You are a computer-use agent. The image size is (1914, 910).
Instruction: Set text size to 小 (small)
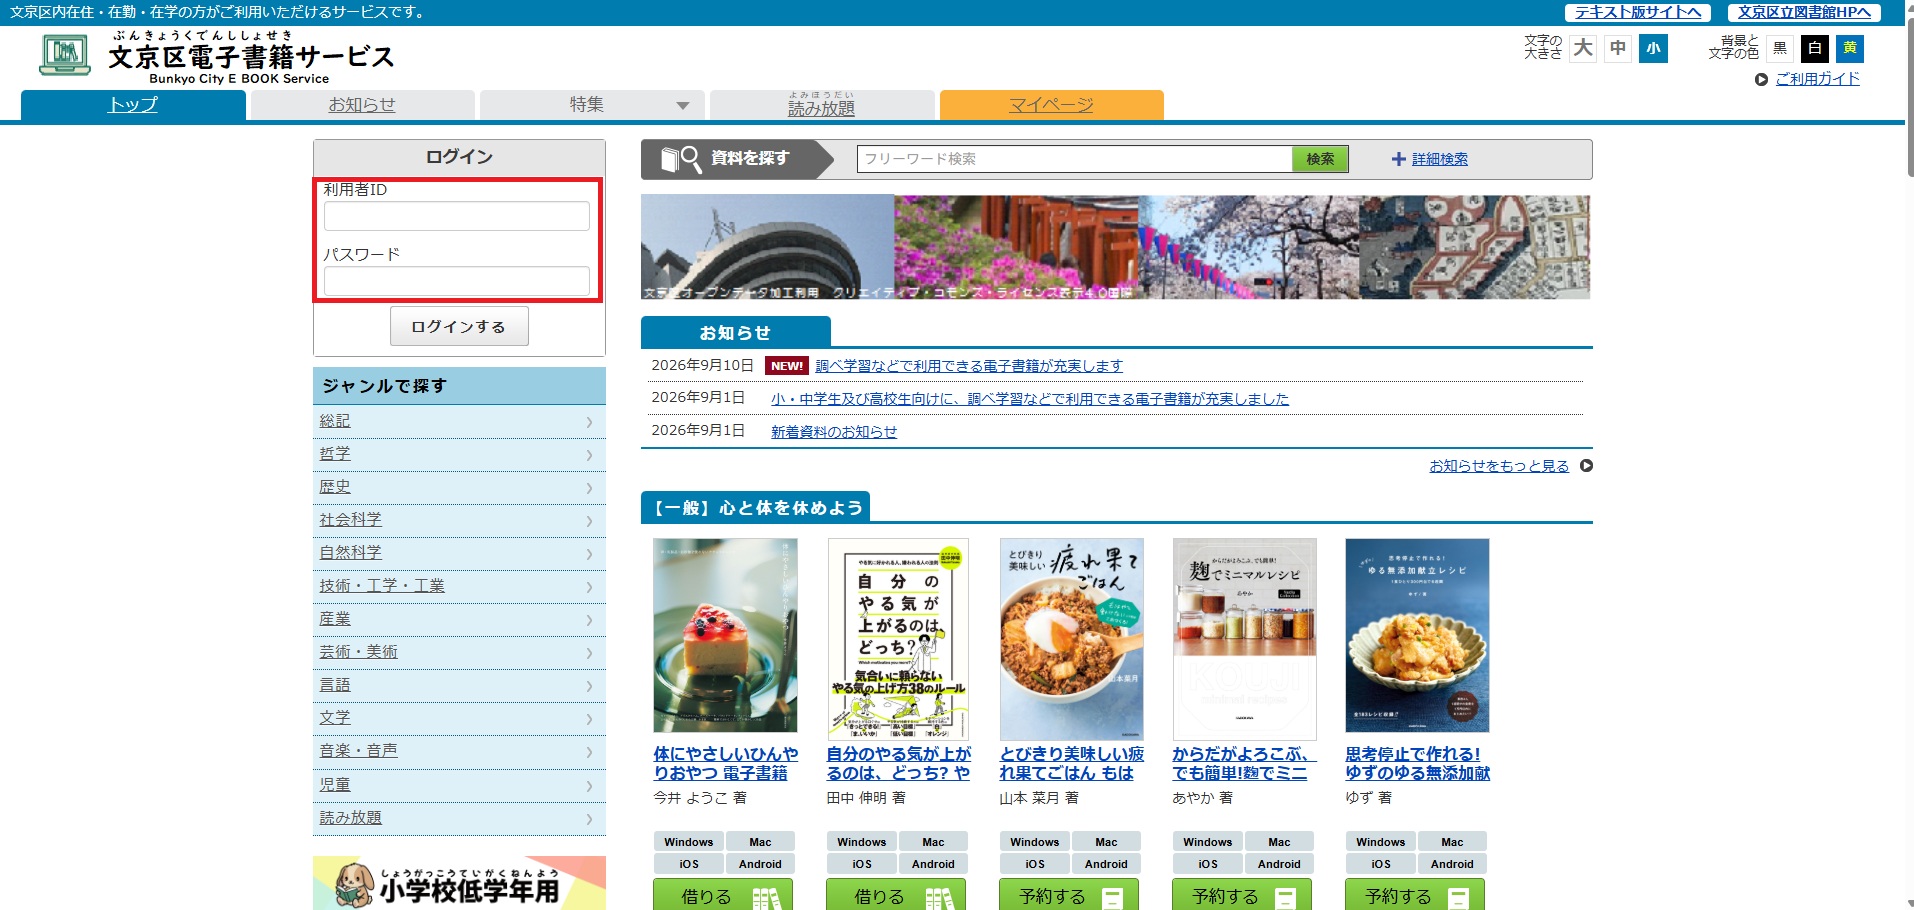pos(1654,48)
